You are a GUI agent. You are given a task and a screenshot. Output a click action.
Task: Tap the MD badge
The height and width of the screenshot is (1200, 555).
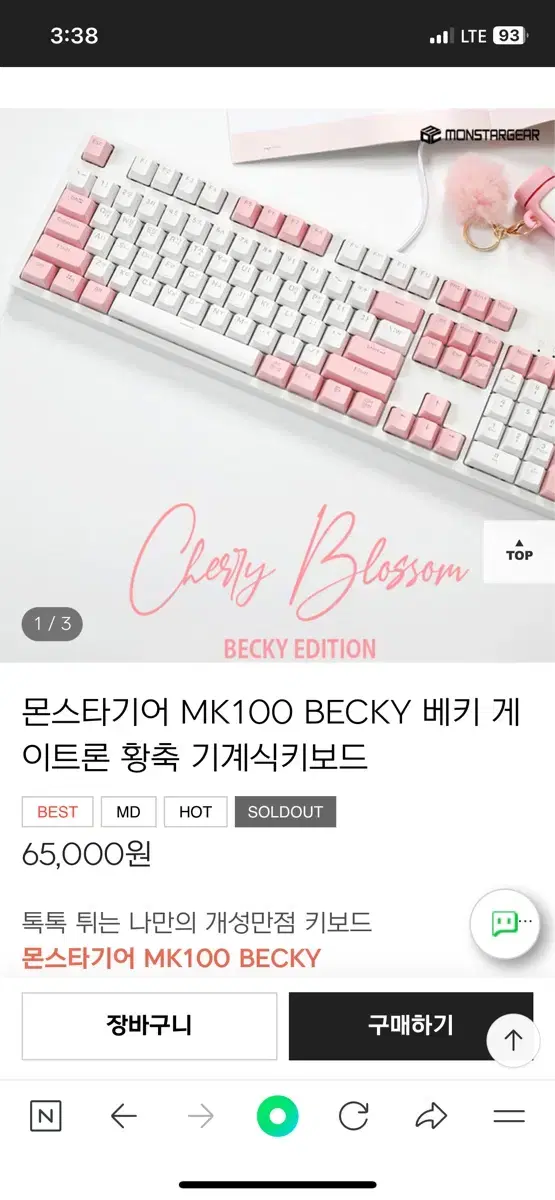tap(128, 812)
